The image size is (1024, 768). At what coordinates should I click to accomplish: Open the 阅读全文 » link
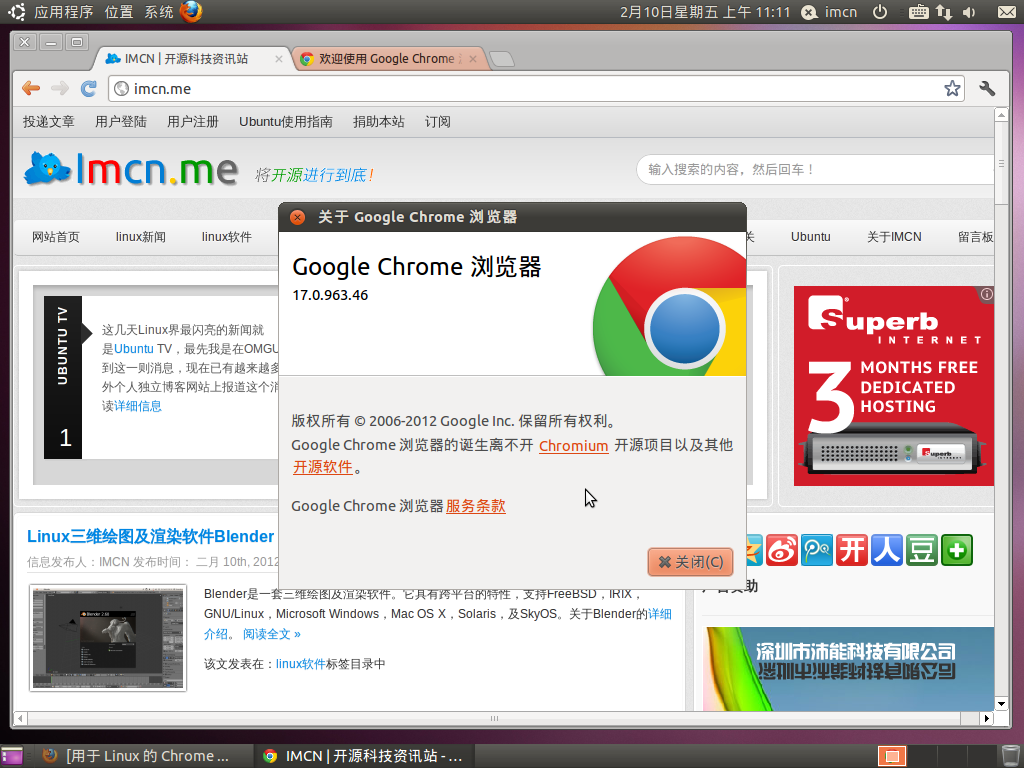pyautogui.click(x=272, y=634)
